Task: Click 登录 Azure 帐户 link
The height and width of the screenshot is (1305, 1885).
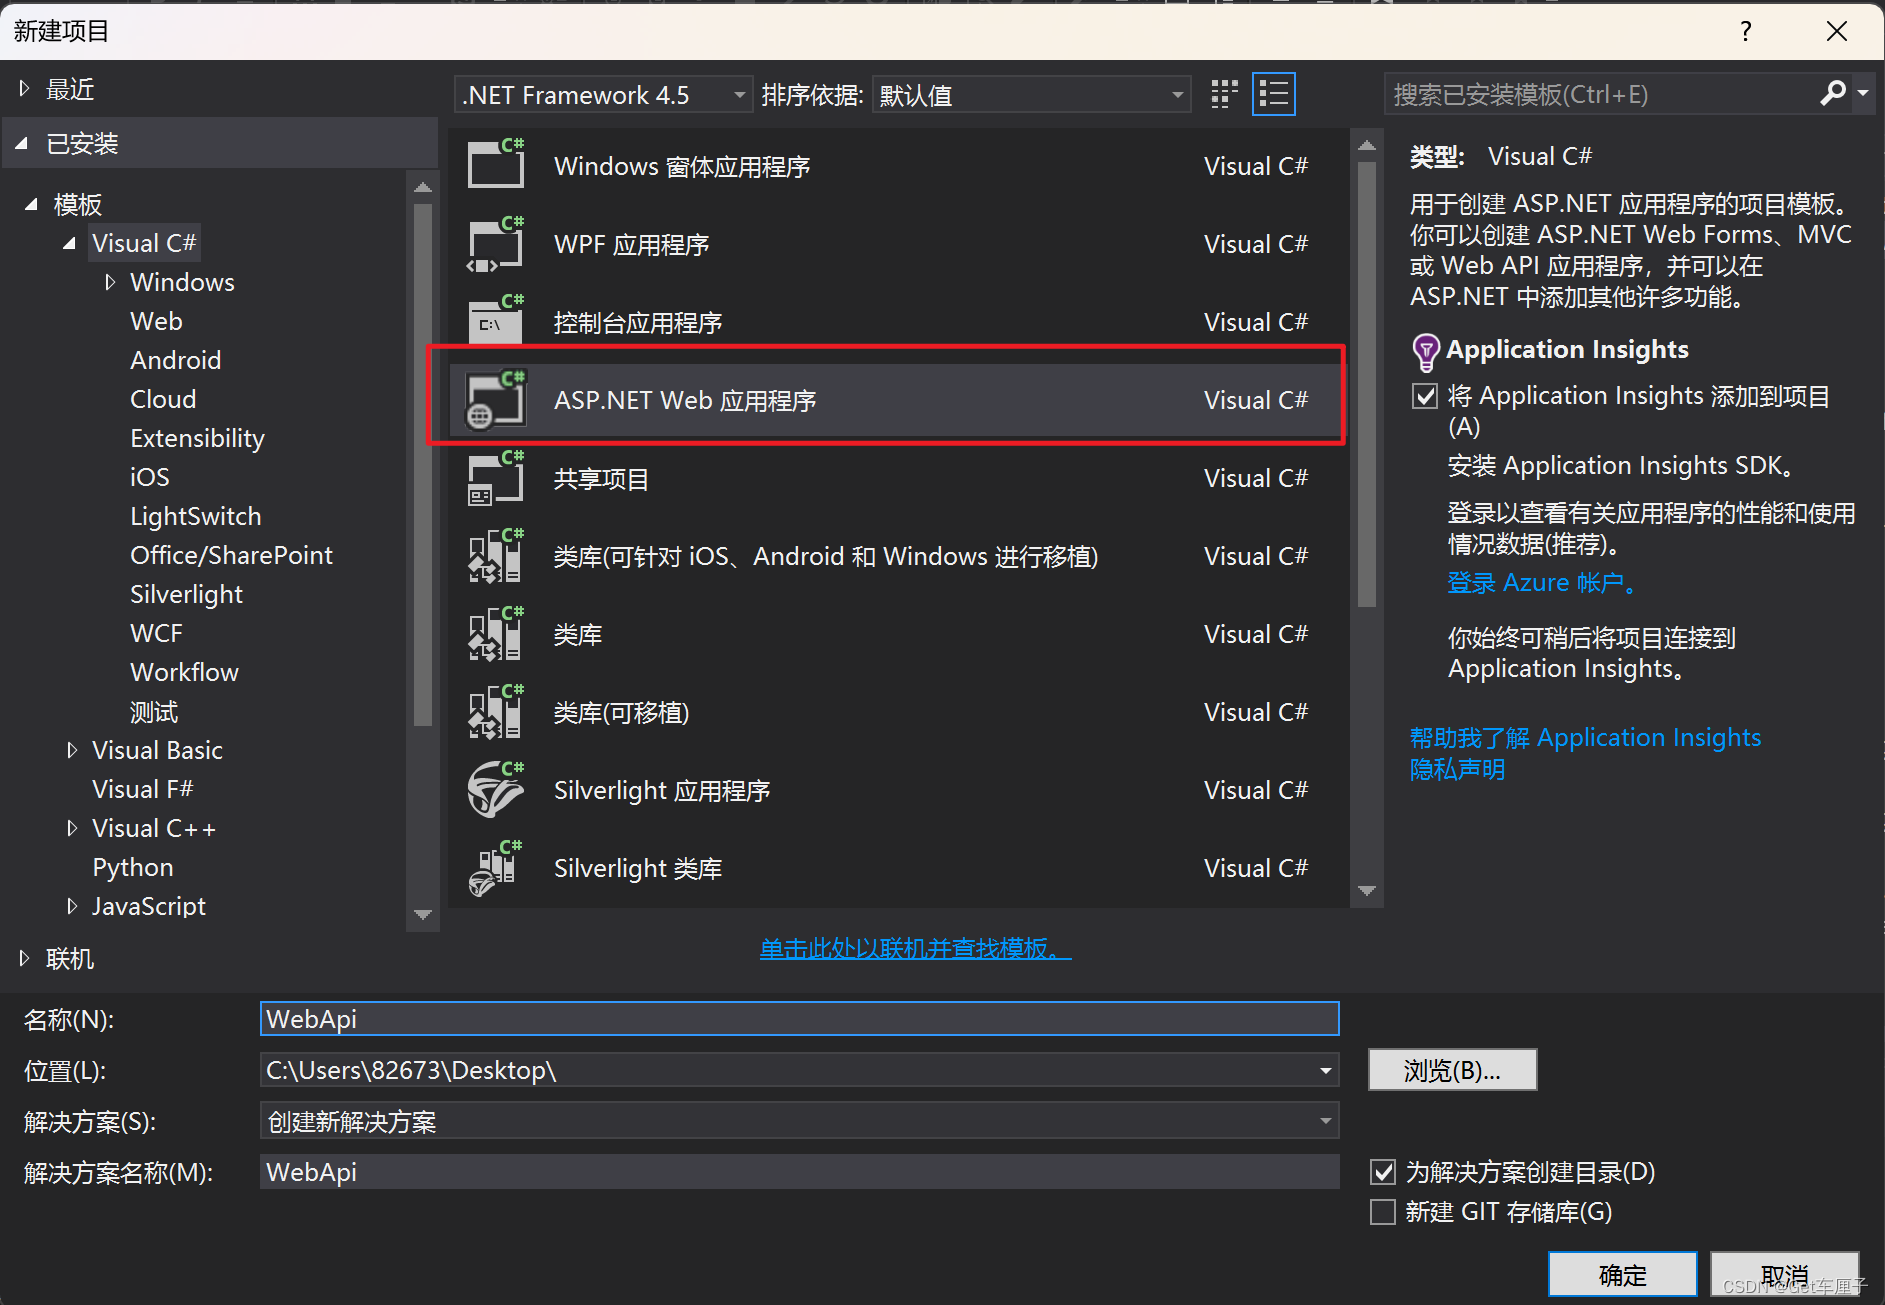Action: point(1542,582)
